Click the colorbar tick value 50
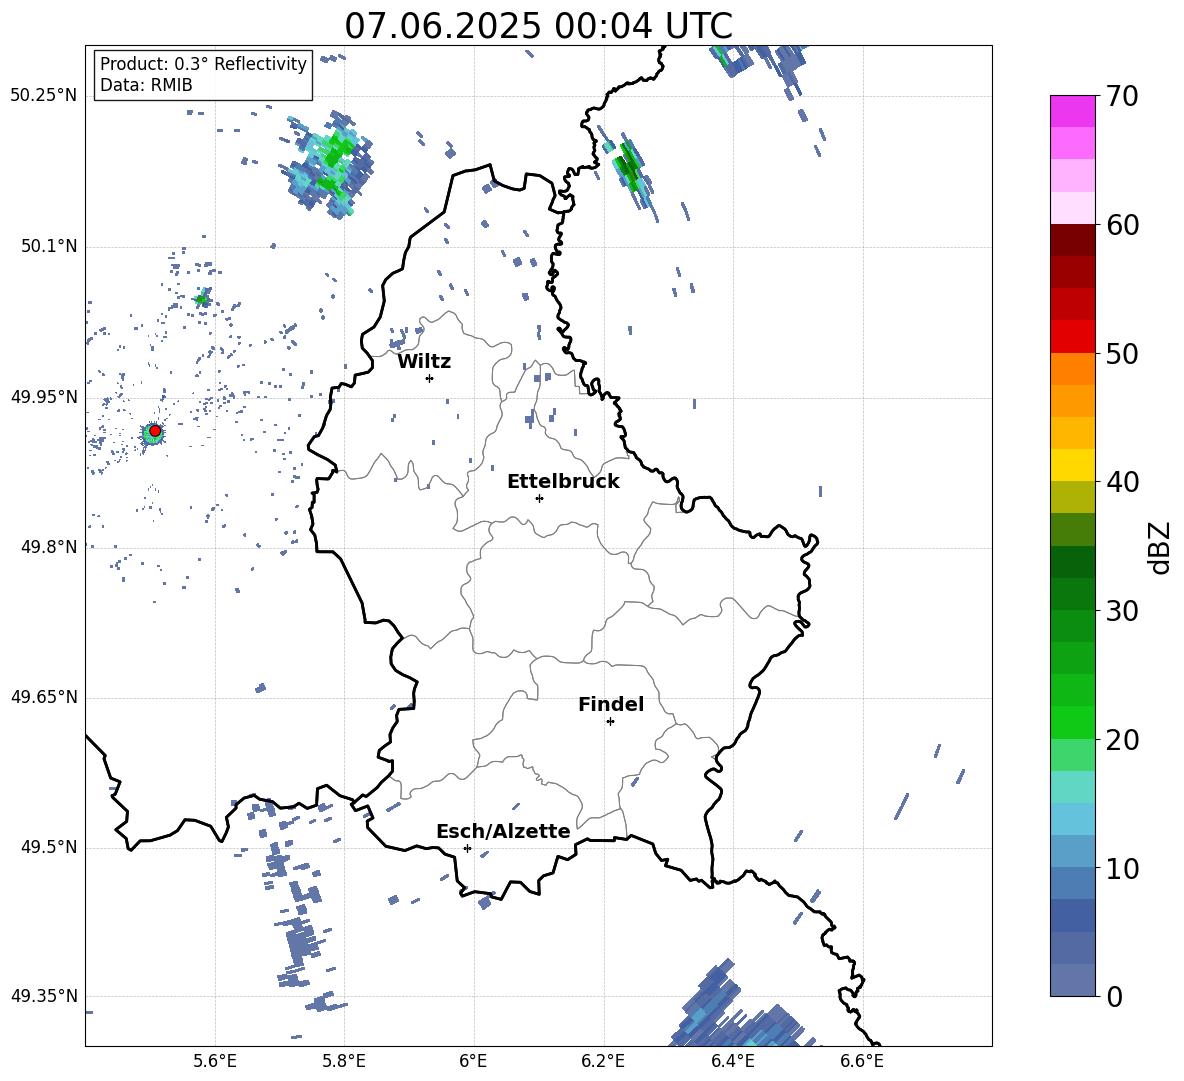 [x=1122, y=353]
